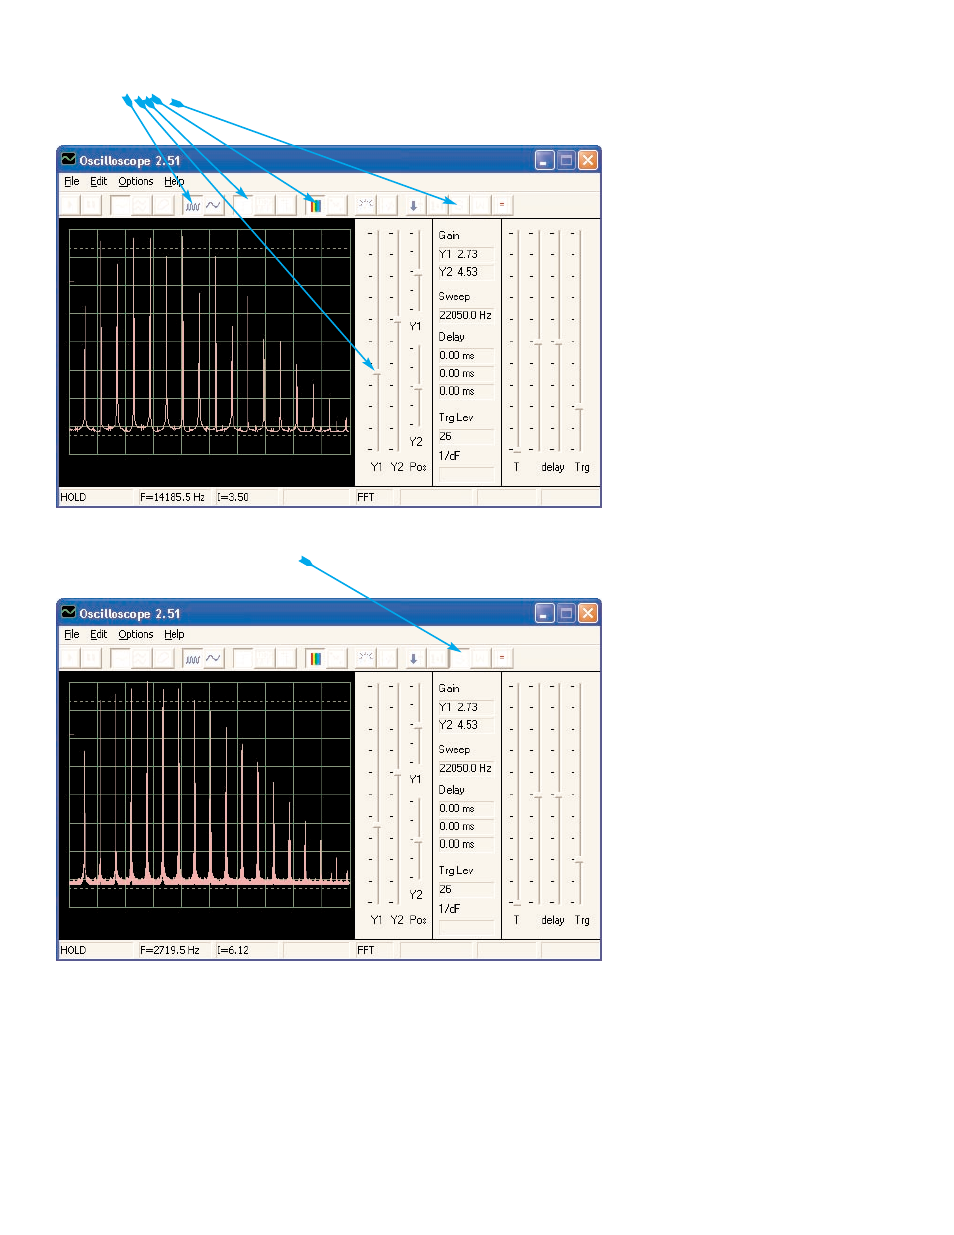Viewport: 954px width, 1235px height.
Task: Click Y1 Pos slider thumb, F=14185.5 Hz window
Action: coord(418,274)
